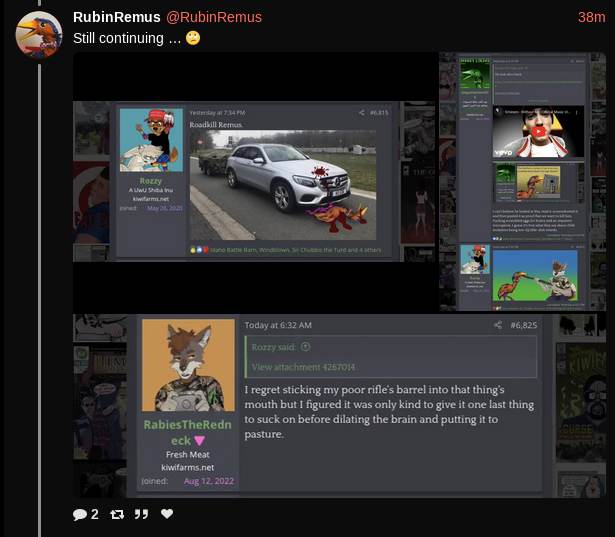
Task: Open RubinRemus profile avatar
Action: tap(38, 35)
